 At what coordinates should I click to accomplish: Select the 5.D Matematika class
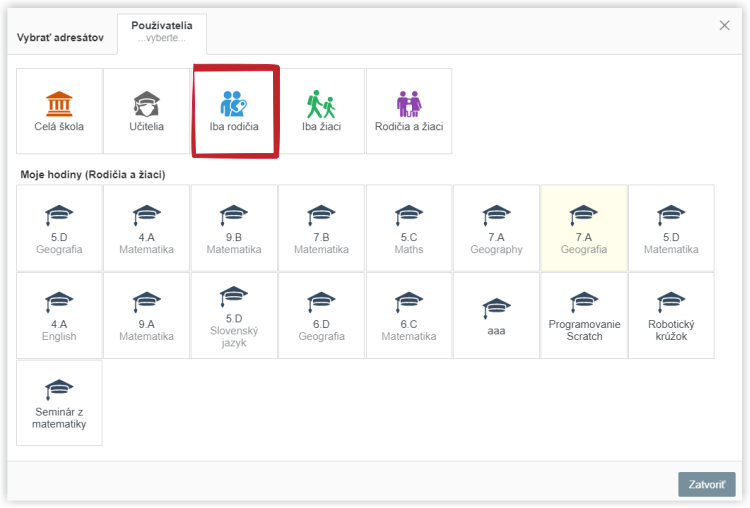[x=671, y=228]
